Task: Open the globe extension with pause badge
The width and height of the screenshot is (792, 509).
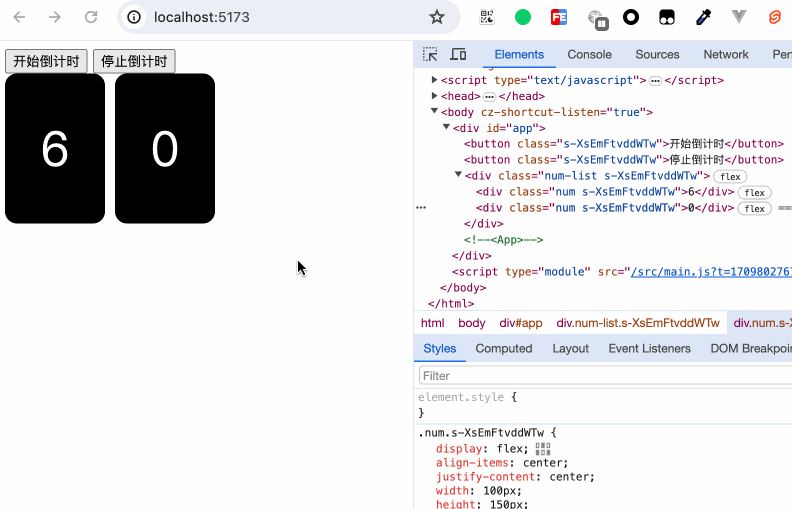Action: 598,19
